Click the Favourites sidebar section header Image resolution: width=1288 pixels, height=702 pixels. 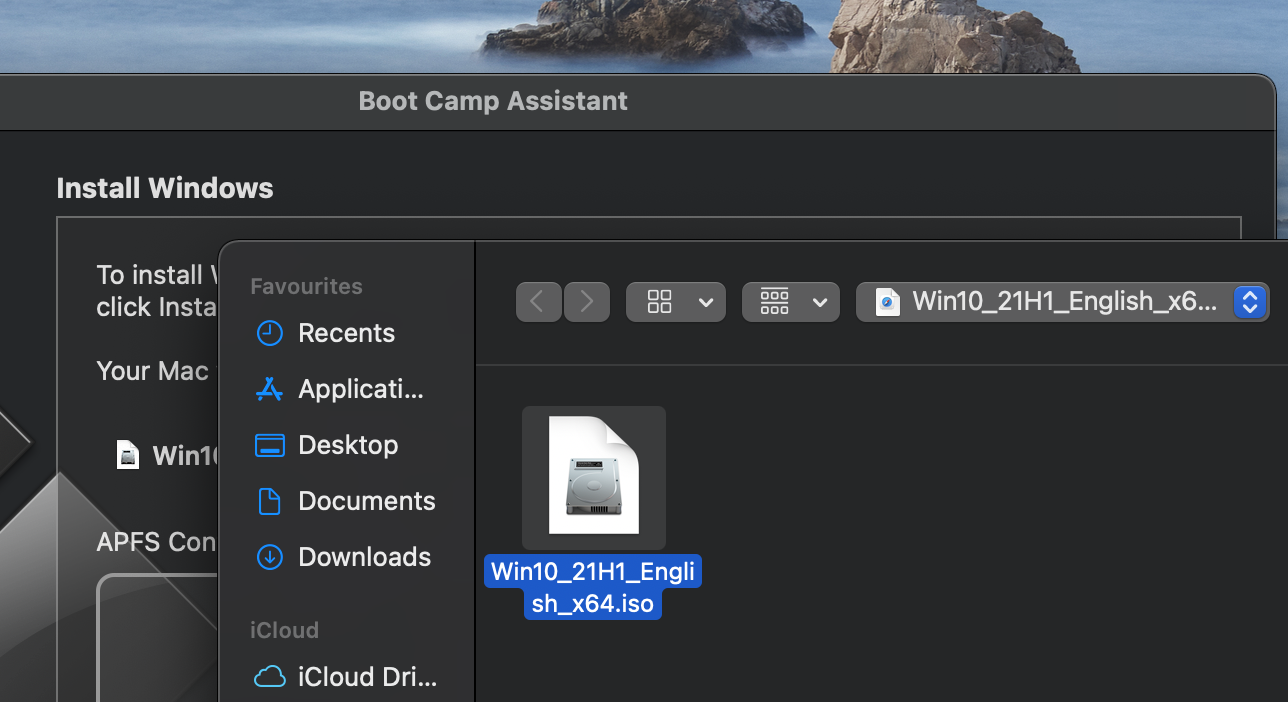click(x=306, y=286)
